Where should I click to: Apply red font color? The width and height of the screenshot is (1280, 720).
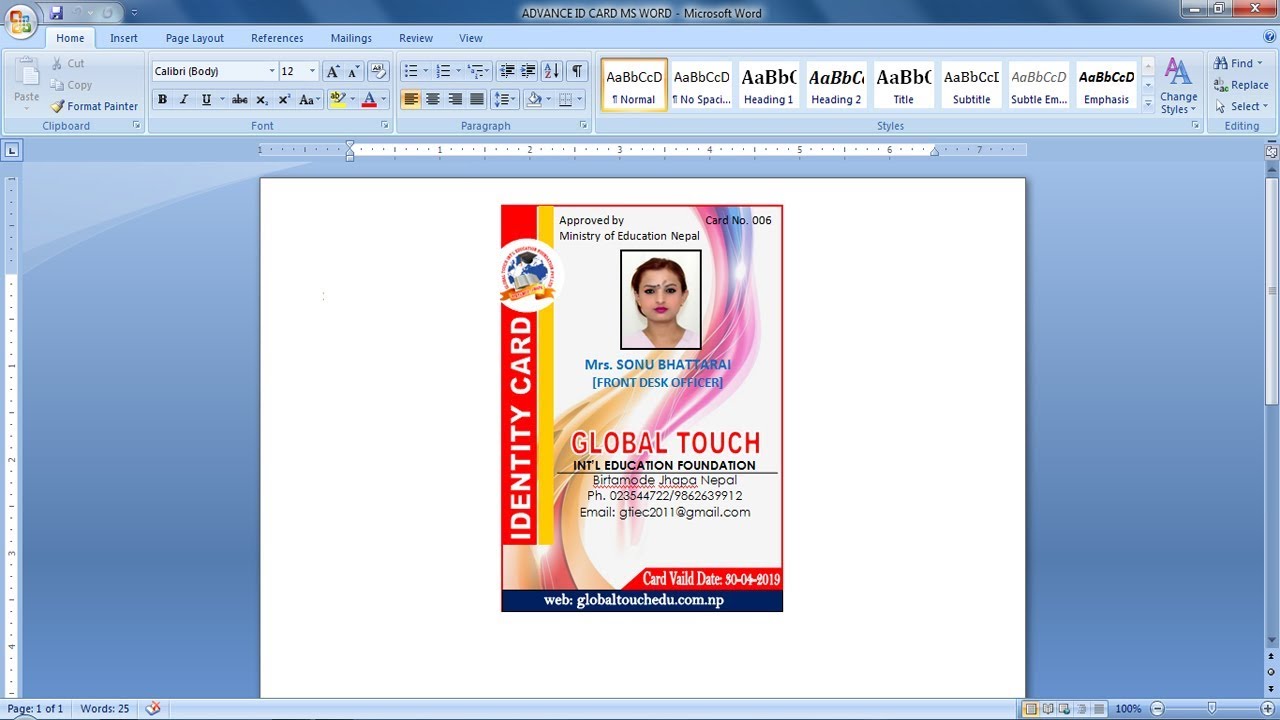point(369,99)
